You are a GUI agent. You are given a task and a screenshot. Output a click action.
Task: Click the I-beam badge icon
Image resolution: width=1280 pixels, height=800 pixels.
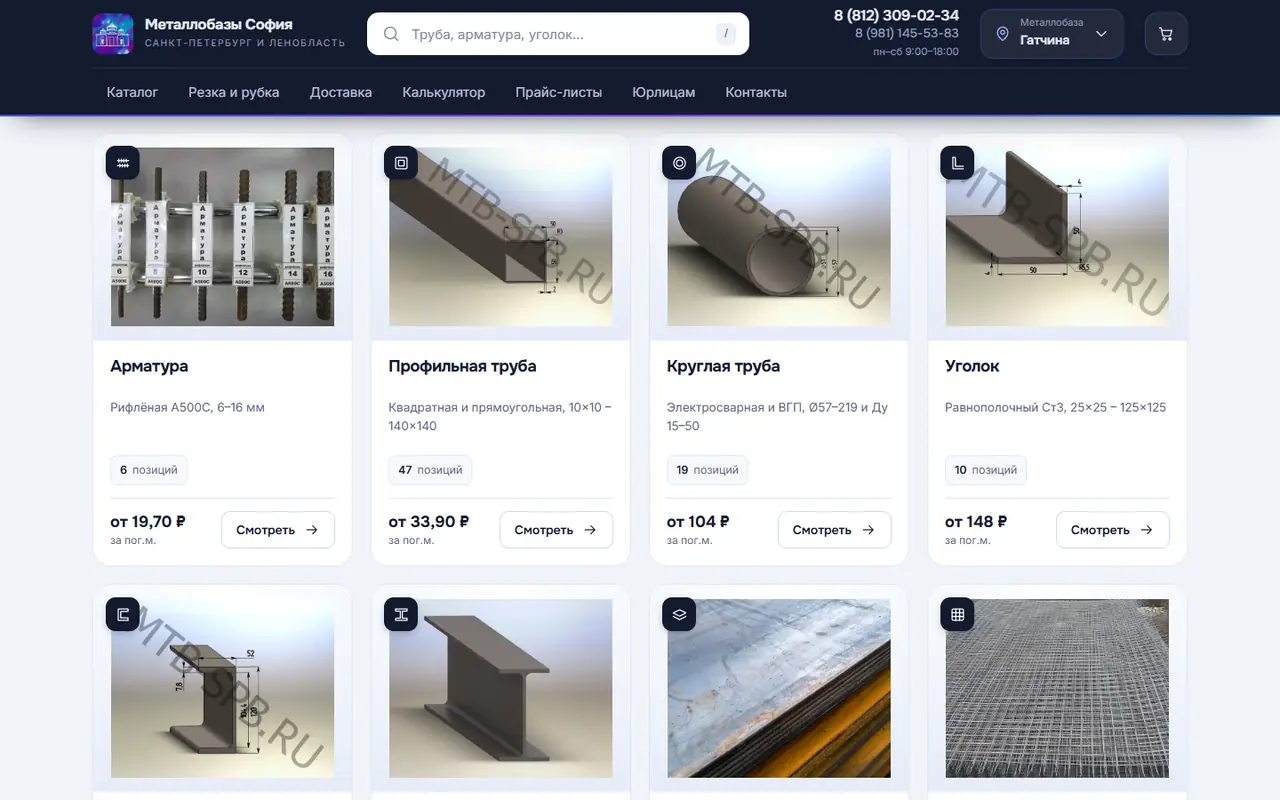(x=401, y=614)
